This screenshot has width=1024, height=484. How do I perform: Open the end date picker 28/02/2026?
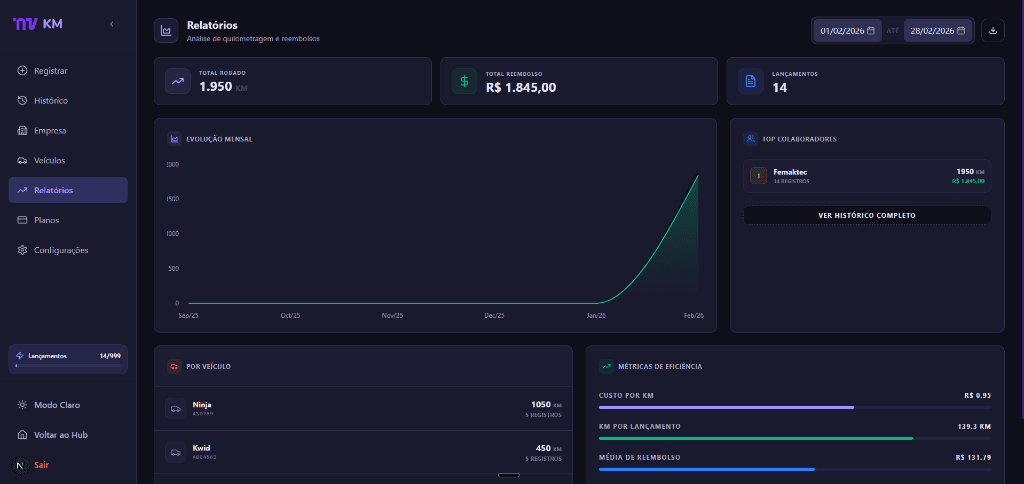(x=938, y=31)
